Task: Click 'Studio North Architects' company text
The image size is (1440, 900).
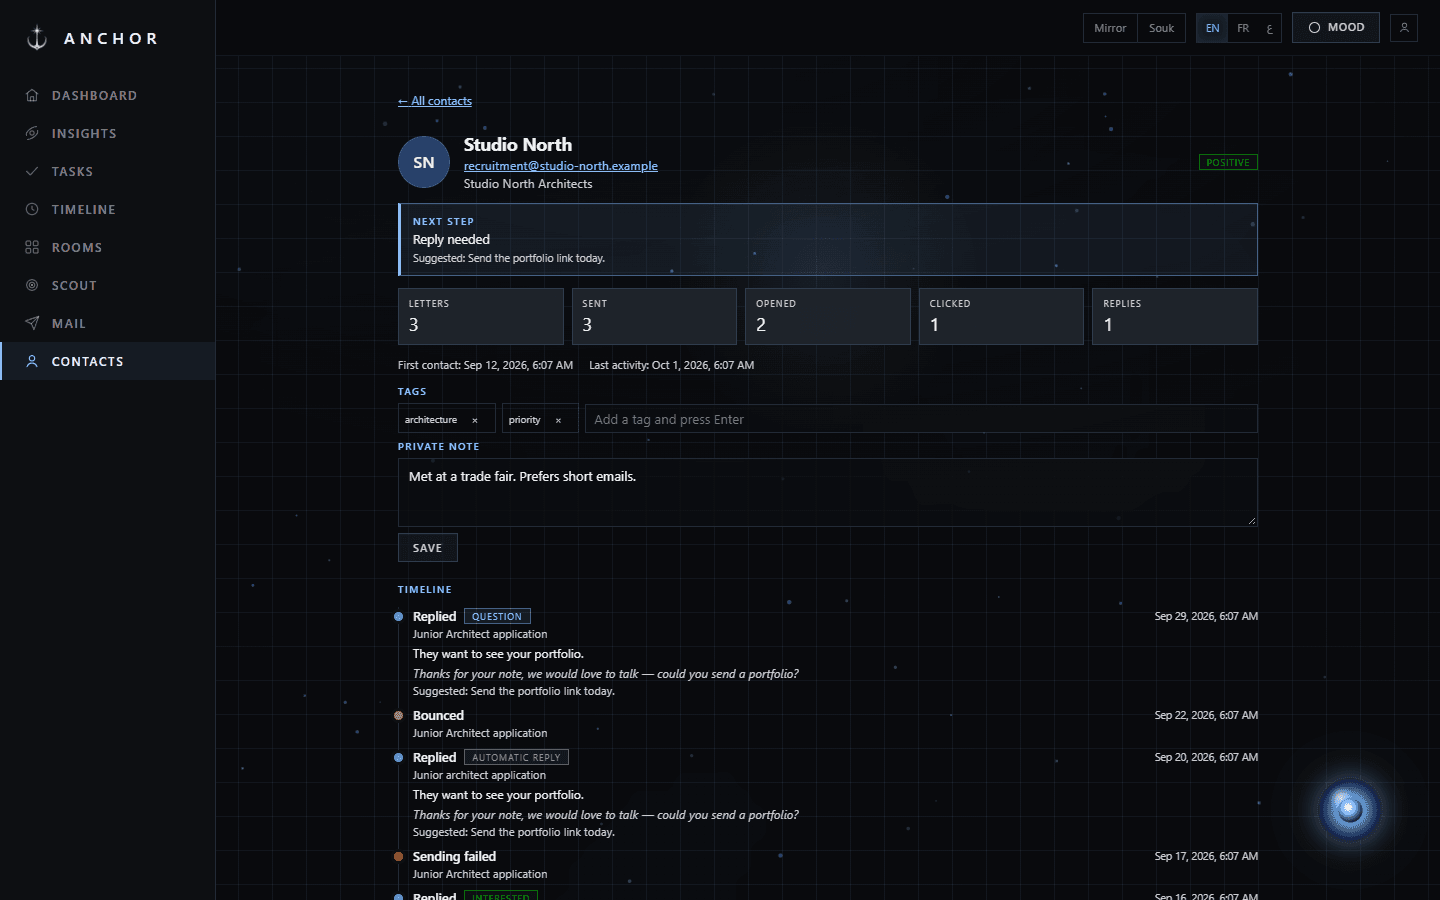Action: [528, 184]
